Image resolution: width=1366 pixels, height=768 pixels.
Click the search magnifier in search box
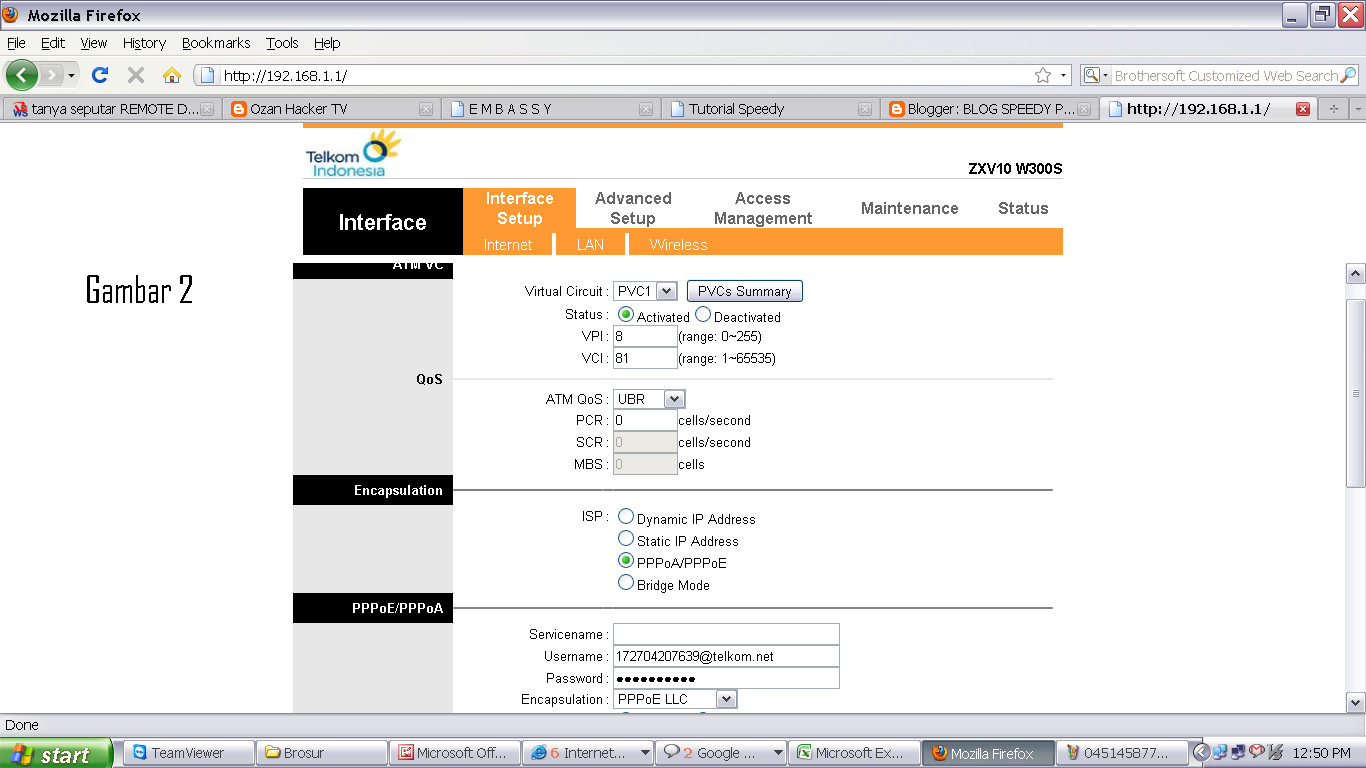tap(1348, 75)
